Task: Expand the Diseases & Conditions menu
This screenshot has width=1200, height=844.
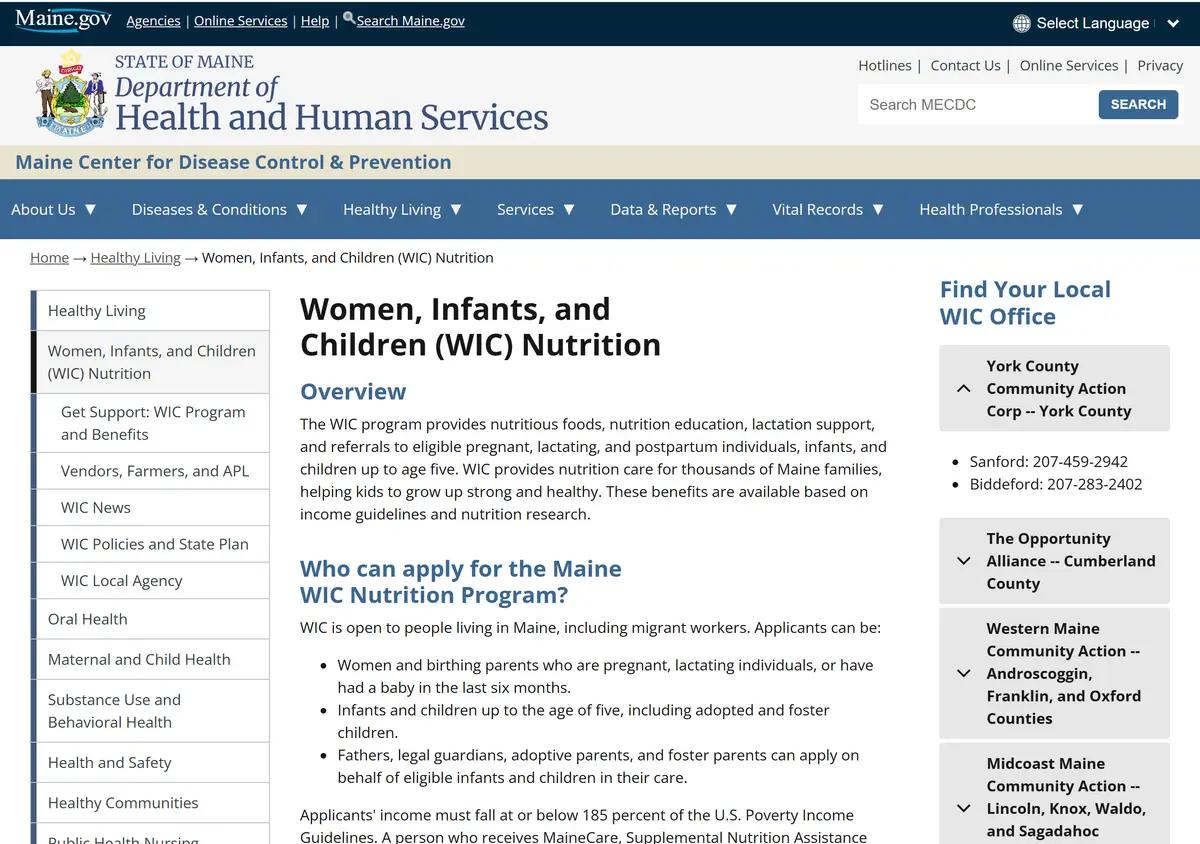Action: tap(220, 209)
